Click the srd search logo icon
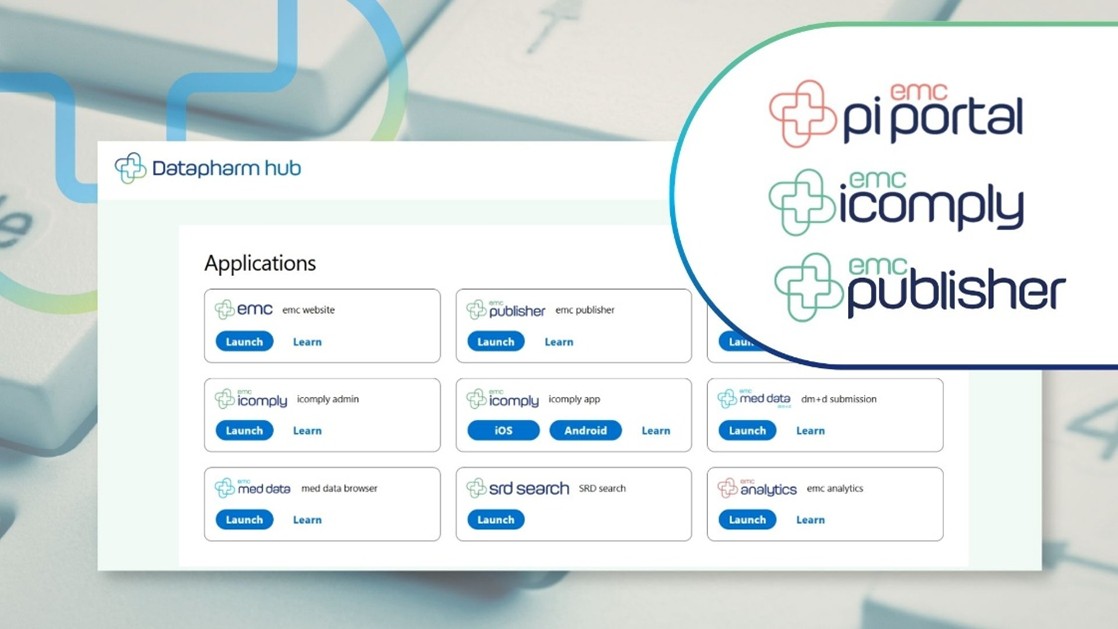 click(x=477, y=488)
